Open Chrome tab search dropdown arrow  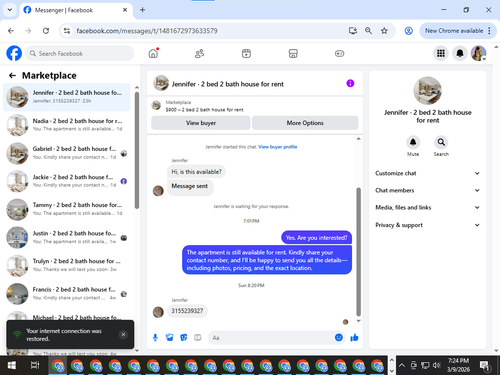[x=10, y=10]
